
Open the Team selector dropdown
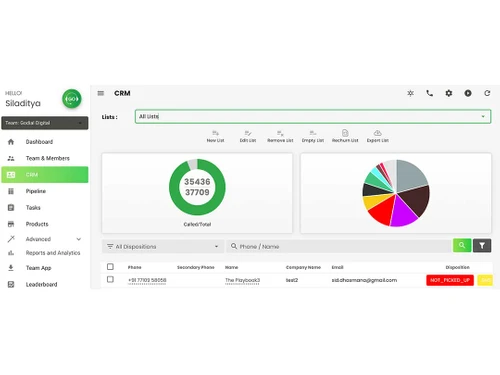[45, 123]
